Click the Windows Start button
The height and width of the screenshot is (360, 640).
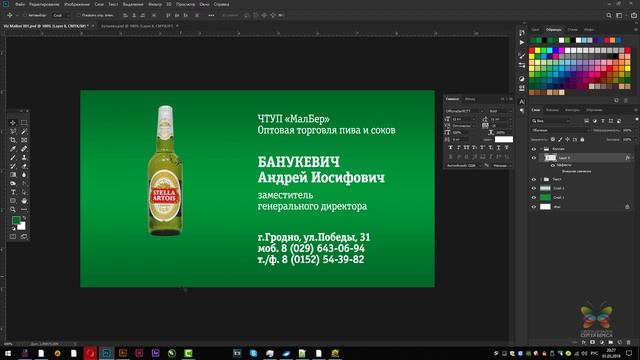(x=8, y=353)
